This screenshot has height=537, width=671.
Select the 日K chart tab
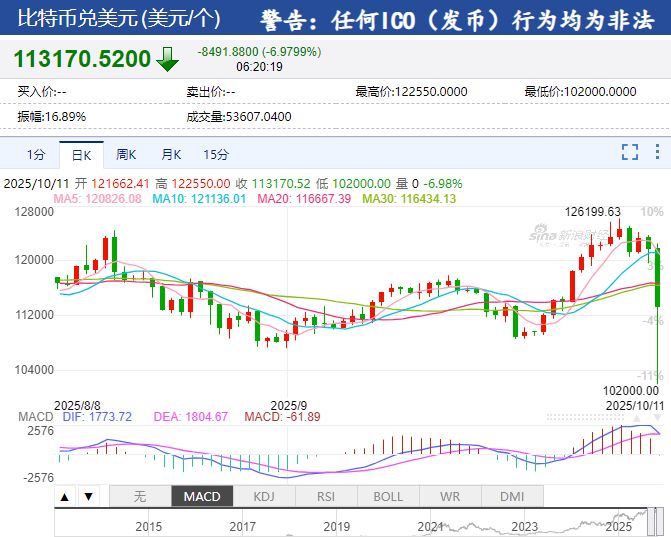coord(80,155)
